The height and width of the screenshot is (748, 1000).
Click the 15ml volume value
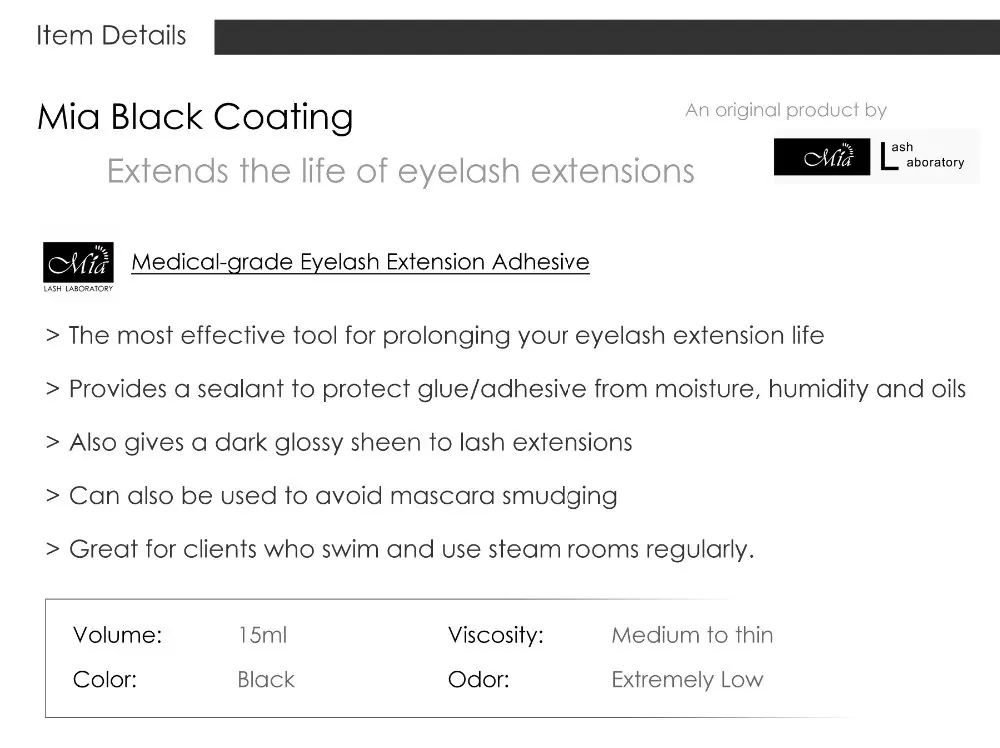(262, 635)
